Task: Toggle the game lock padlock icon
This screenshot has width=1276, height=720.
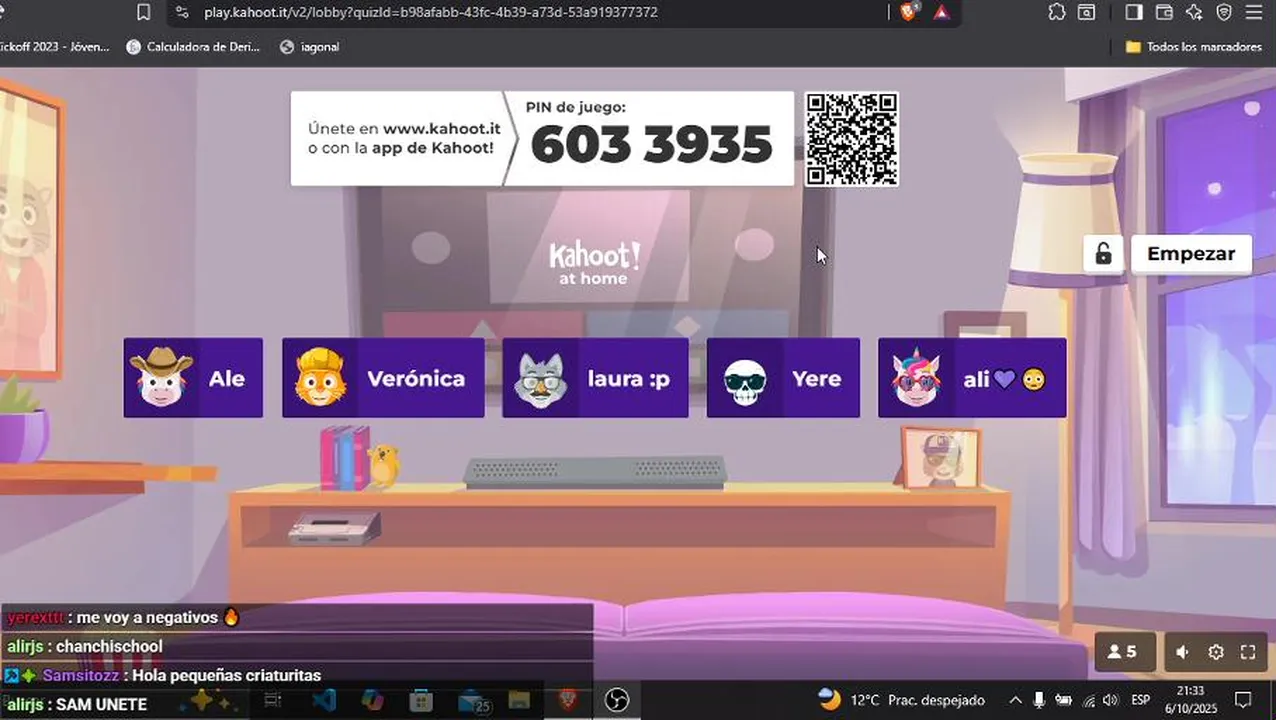Action: [x=1103, y=254]
